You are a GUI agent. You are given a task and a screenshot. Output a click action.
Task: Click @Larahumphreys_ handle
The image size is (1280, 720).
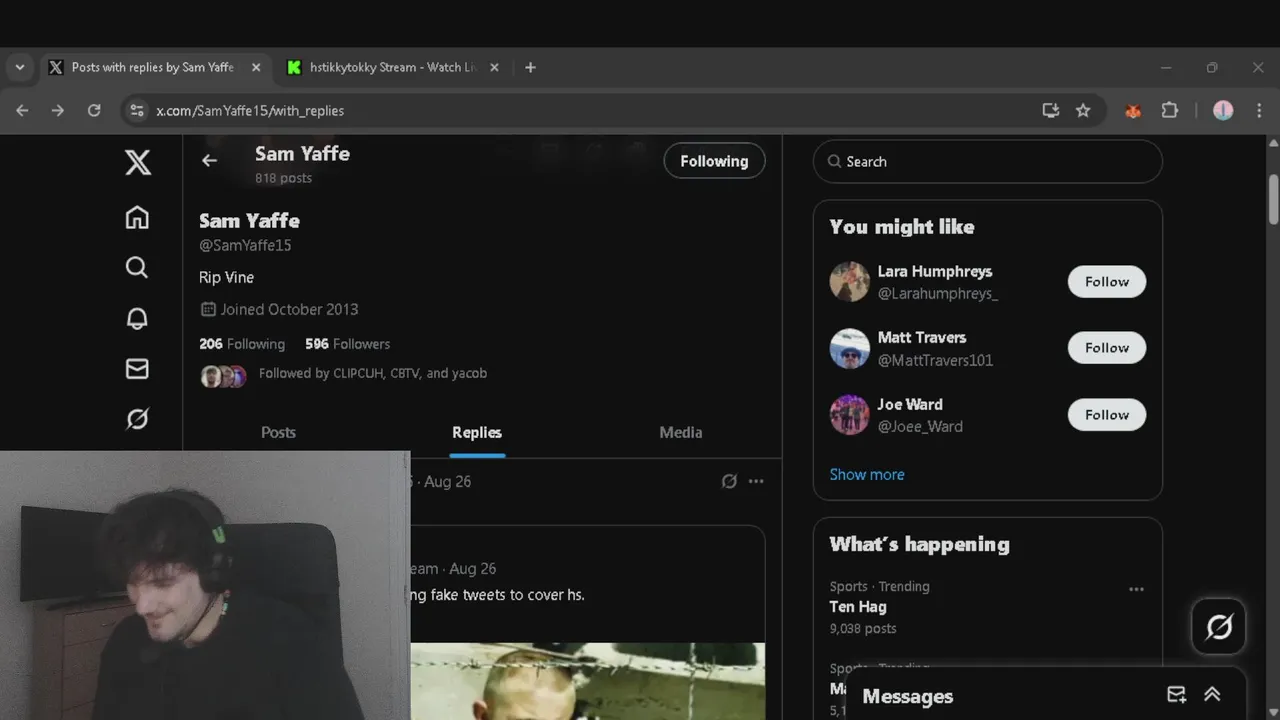pos(937,293)
